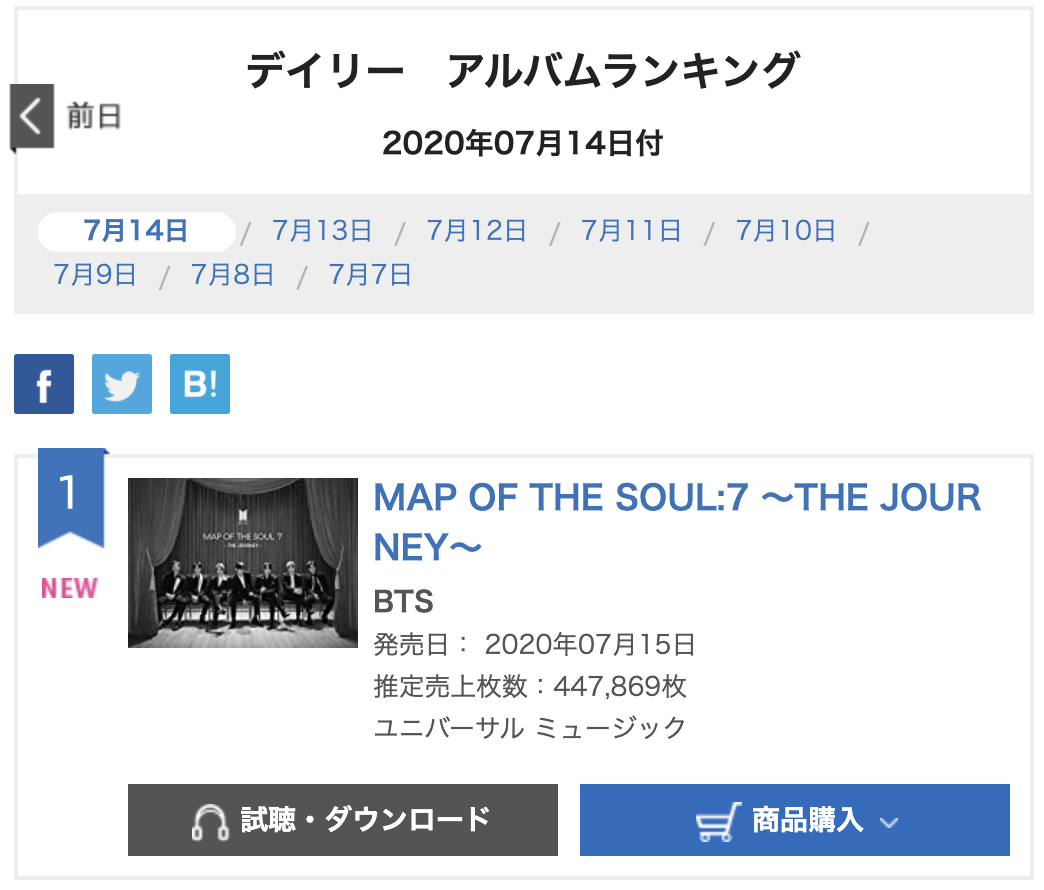The image size is (1044, 890).
Task: Open the 7月9日 ranking
Action: coord(95,274)
